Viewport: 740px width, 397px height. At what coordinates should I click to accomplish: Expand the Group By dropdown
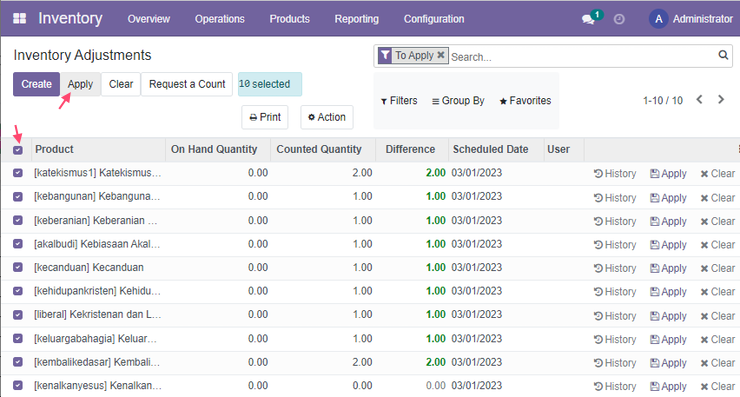458,101
